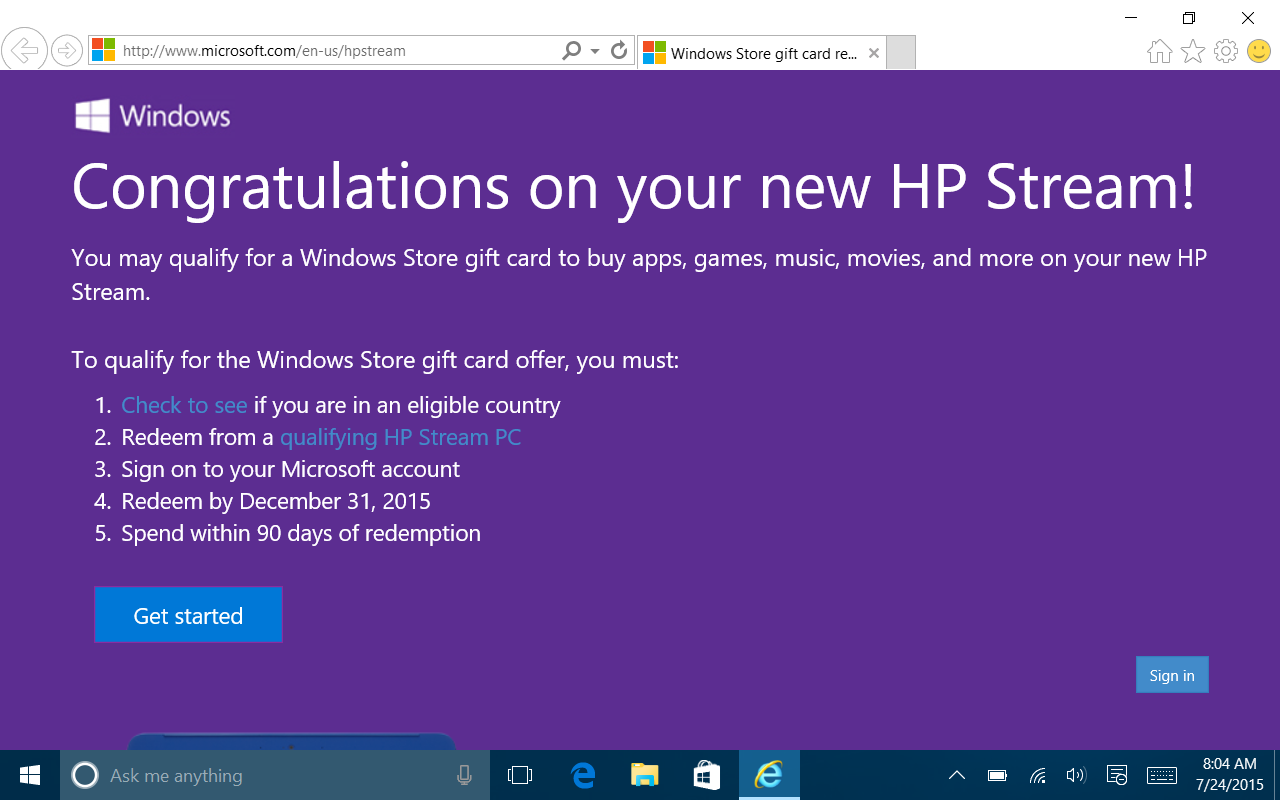Click the 'Ask me anything' search box
The height and width of the screenshot is (800, 1280).
270,775
